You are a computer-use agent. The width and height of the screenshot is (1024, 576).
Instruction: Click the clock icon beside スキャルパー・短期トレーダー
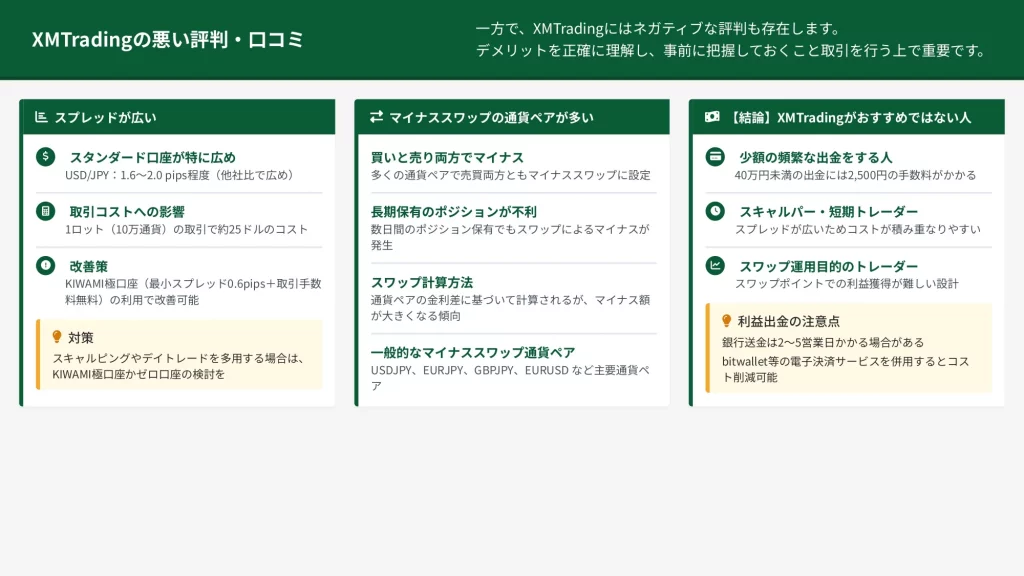pyautogui.click(x=715, y=211)
